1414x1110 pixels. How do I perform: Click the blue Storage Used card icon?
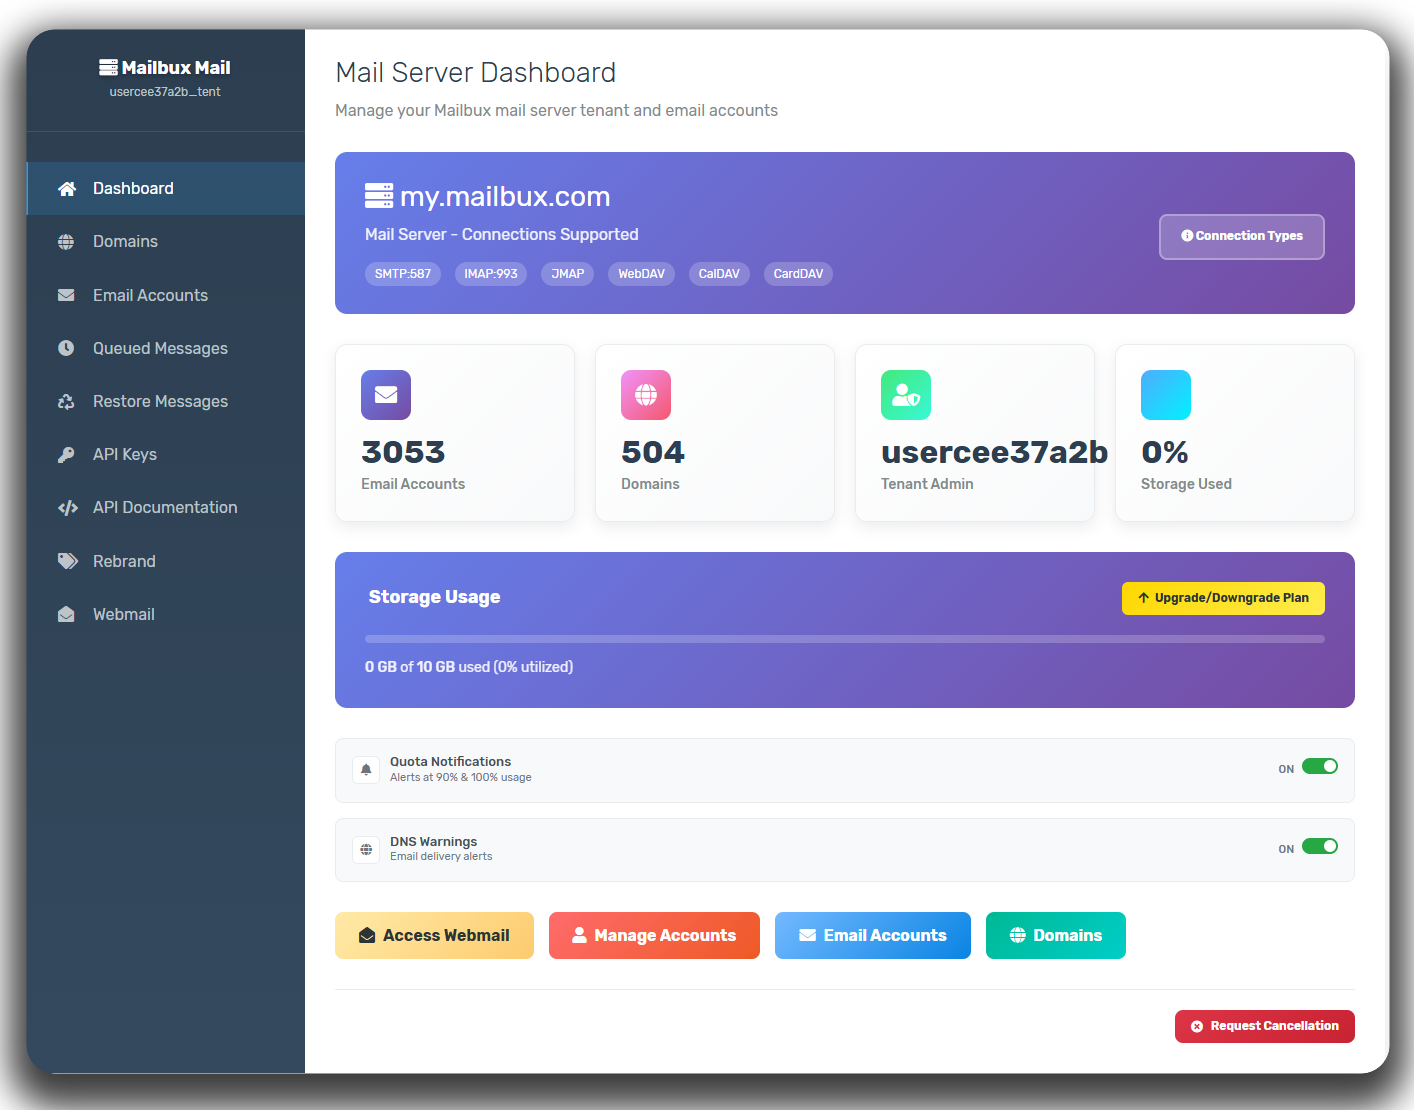tap(1166, 395)
